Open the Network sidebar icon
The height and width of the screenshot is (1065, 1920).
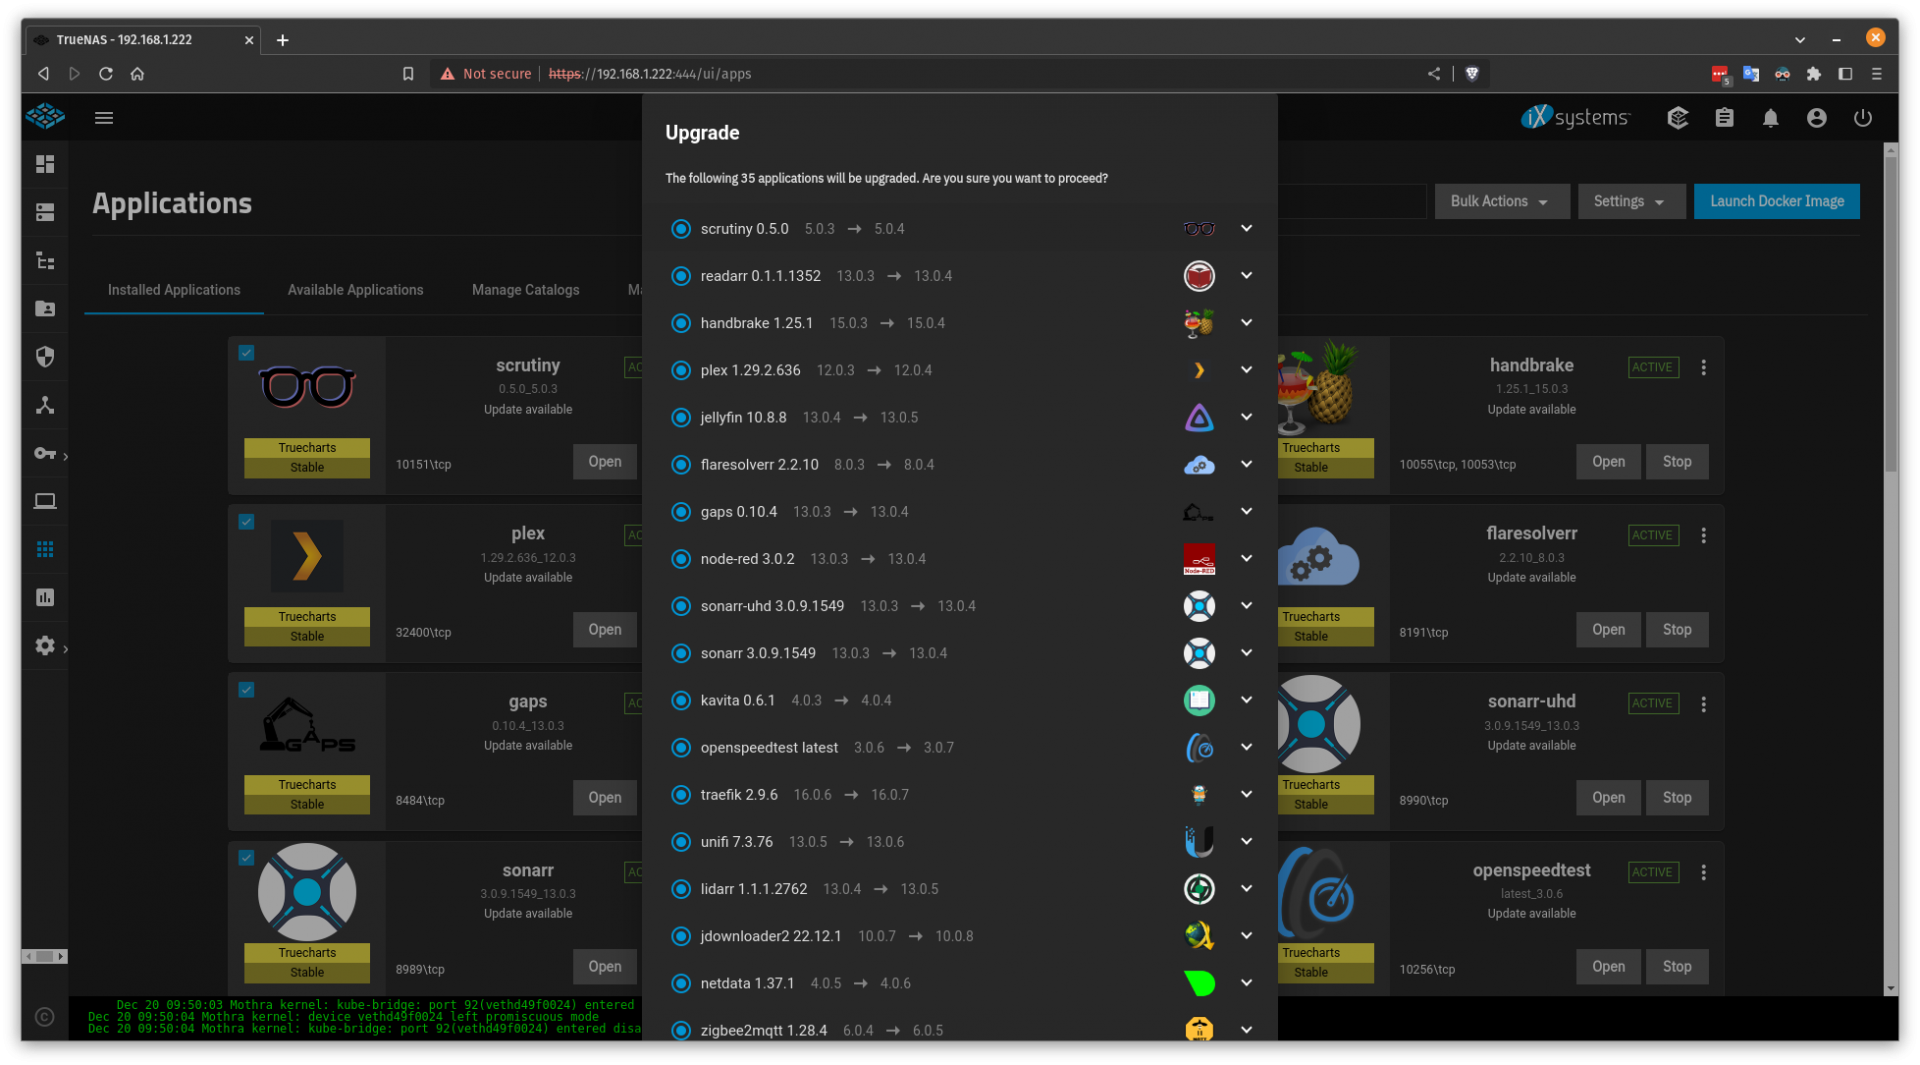45,405
